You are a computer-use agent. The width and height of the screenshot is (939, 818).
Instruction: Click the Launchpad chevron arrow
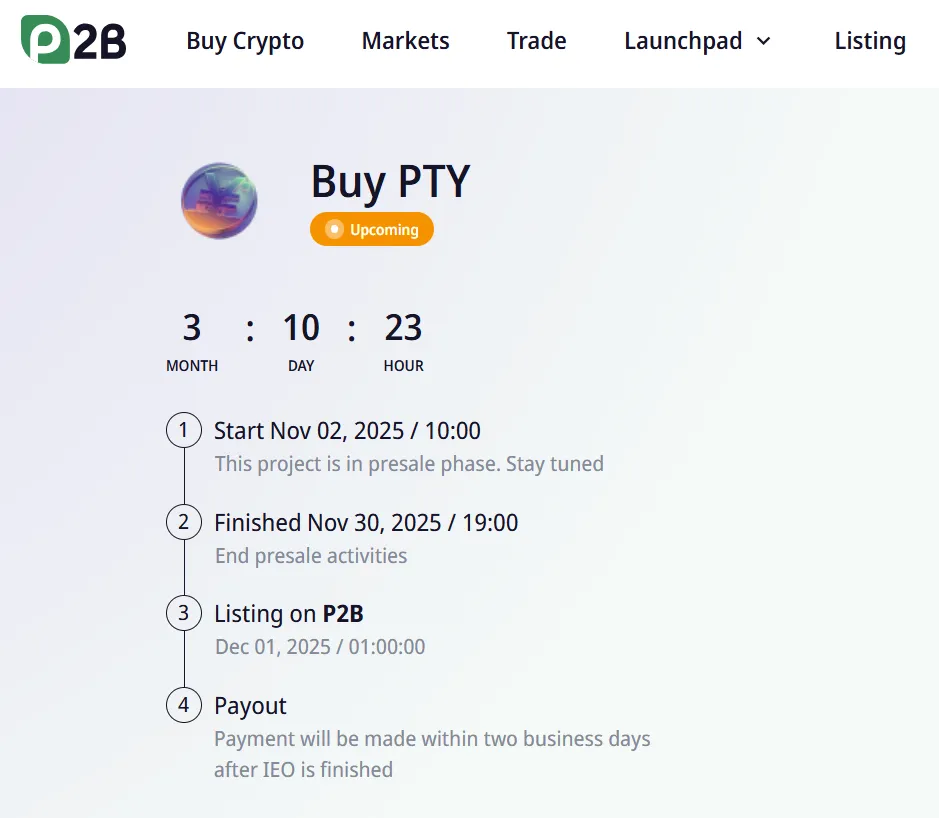(x=764, y=41)
